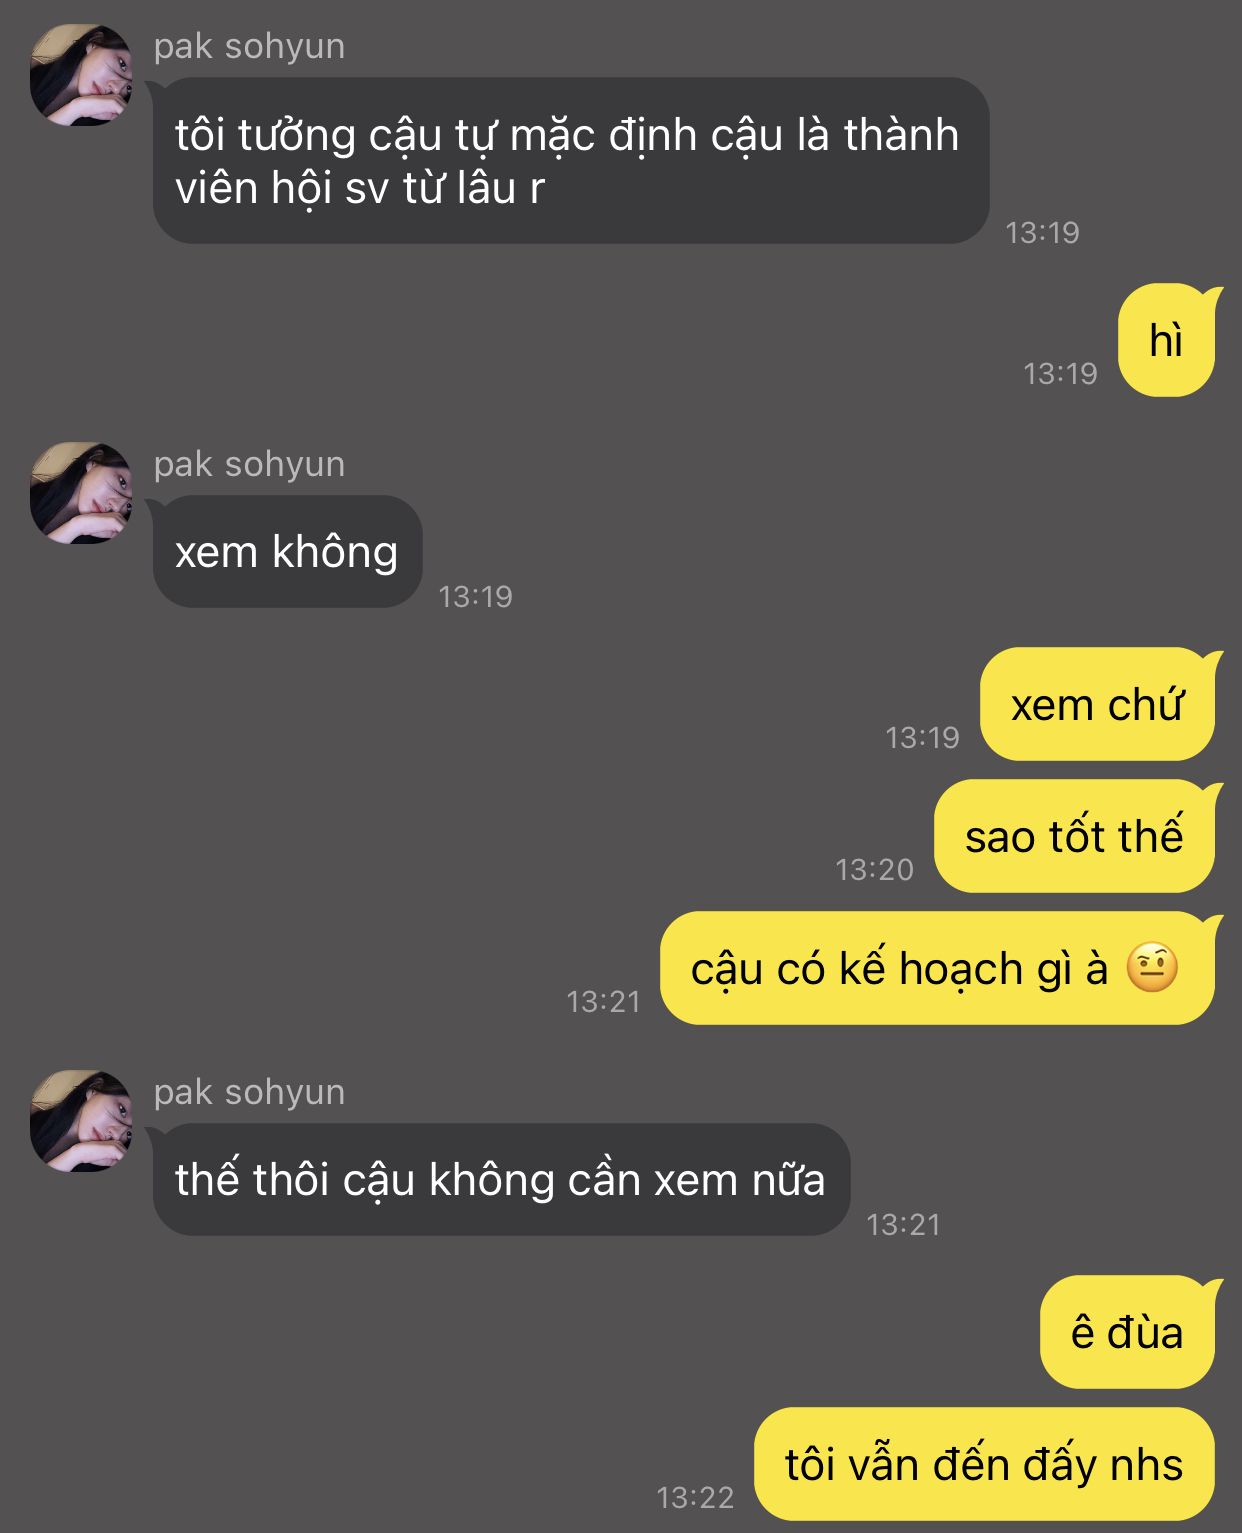Select the gray "xem không" bubble
1242x1533 pixels.
[287, 551]
